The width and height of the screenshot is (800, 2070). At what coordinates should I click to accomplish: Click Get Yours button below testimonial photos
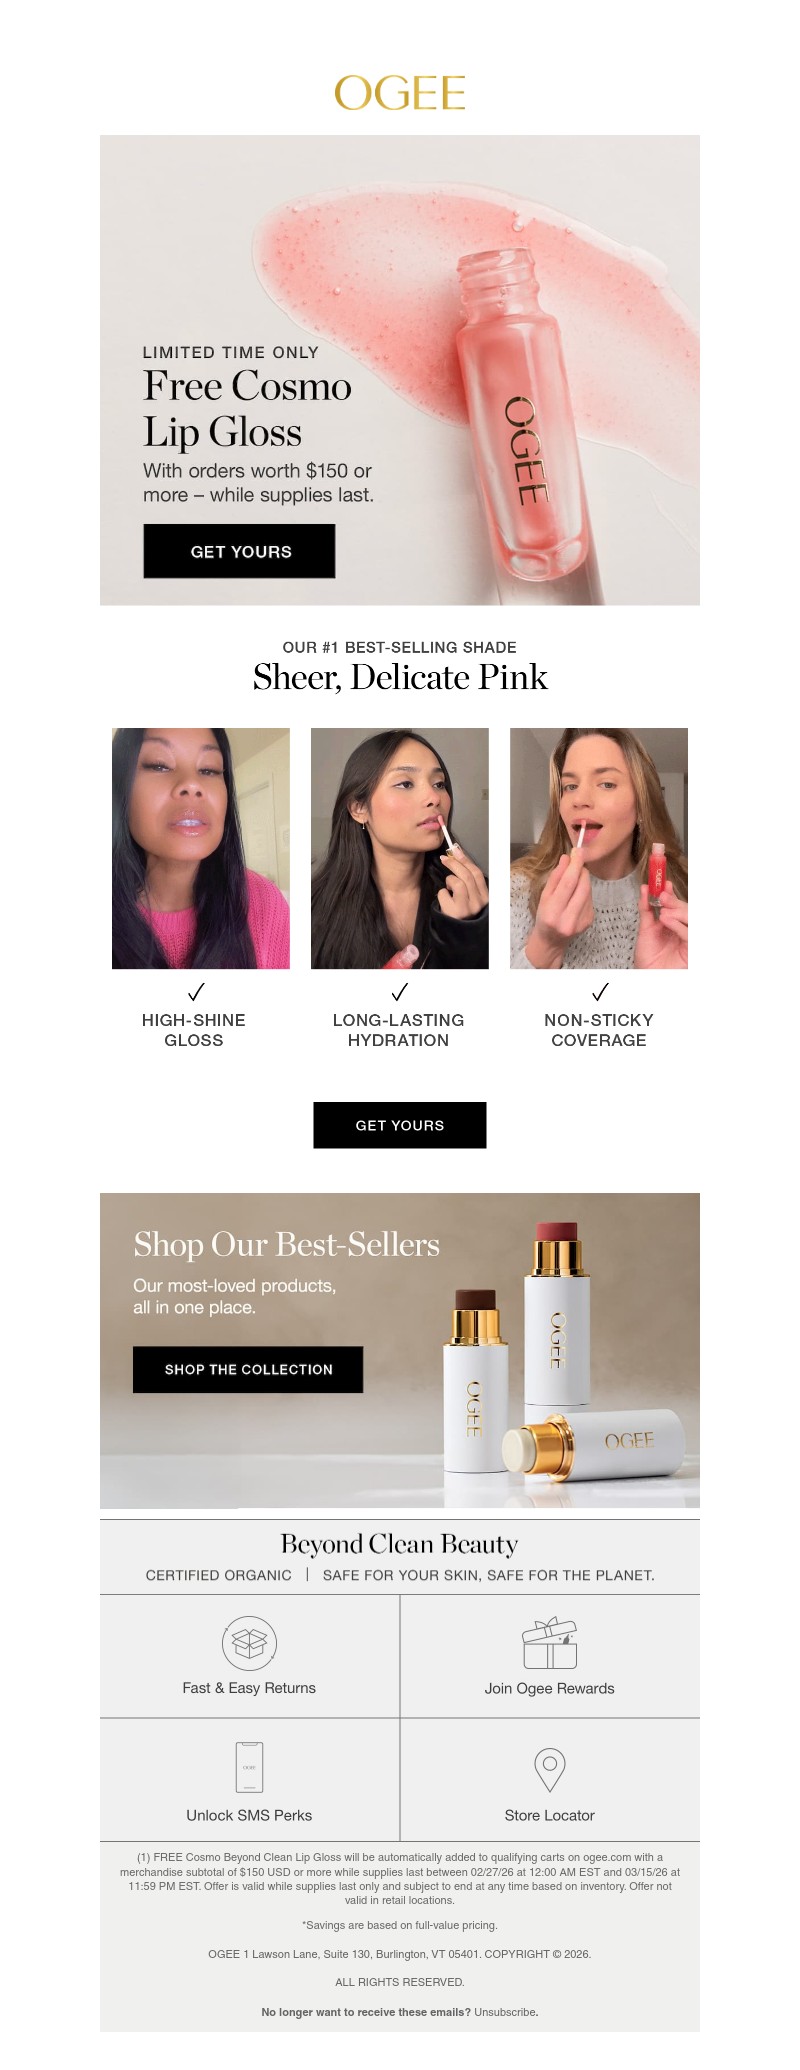pos(400,1125)
